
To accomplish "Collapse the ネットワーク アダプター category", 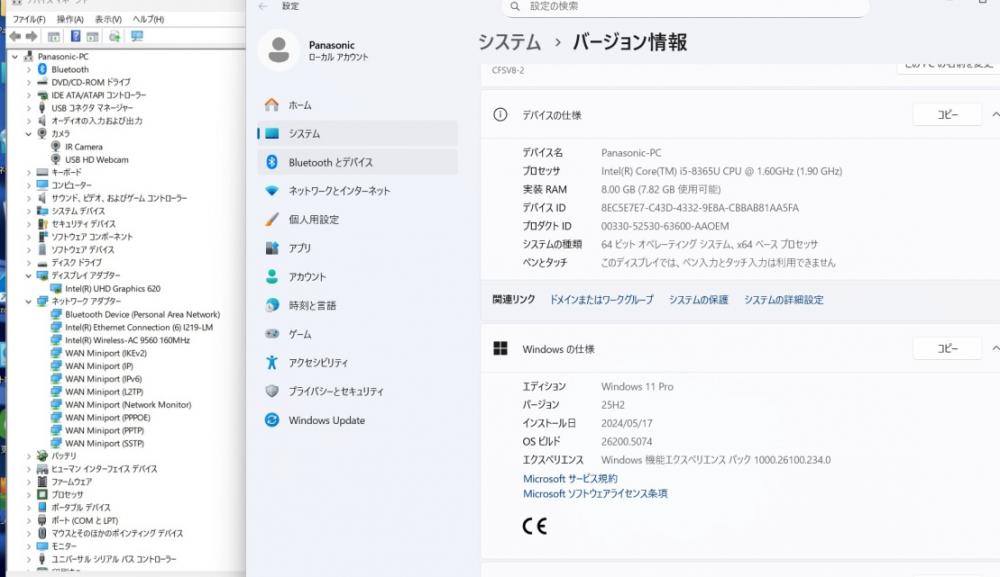I will click(29, 301).
